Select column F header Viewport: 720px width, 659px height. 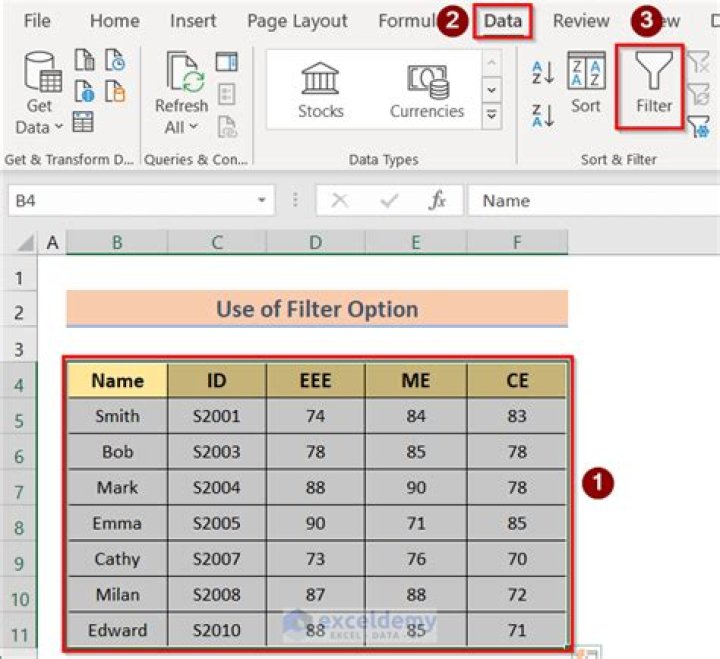(517, 242)
